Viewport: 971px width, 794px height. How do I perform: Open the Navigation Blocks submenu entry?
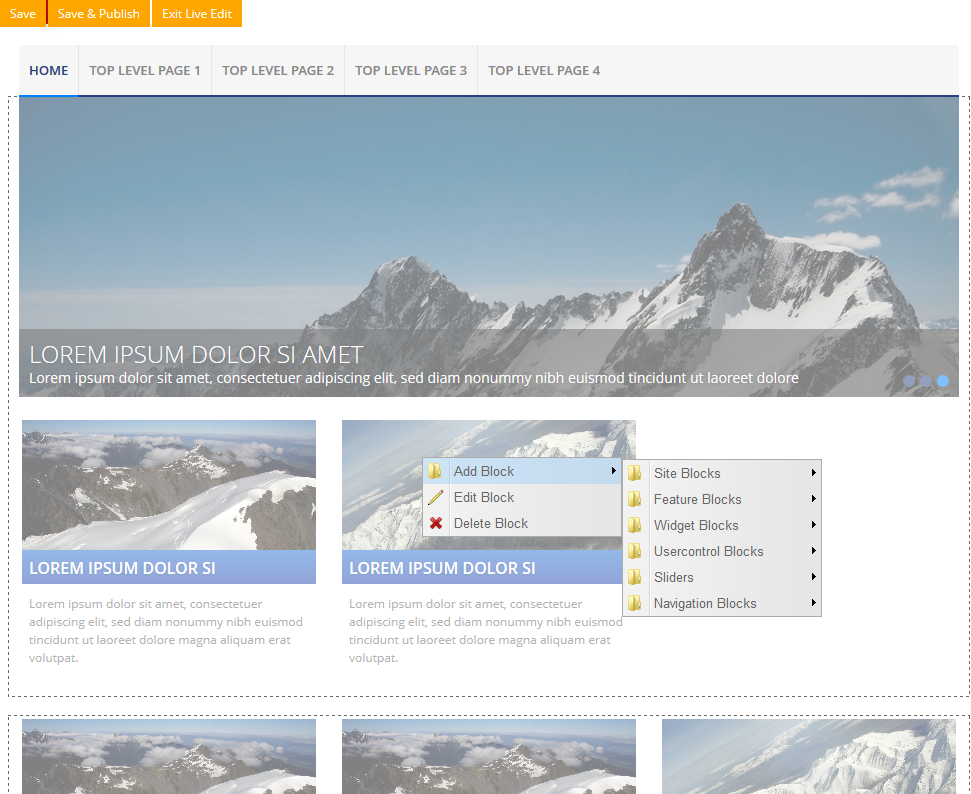click(x=722, y=603)
